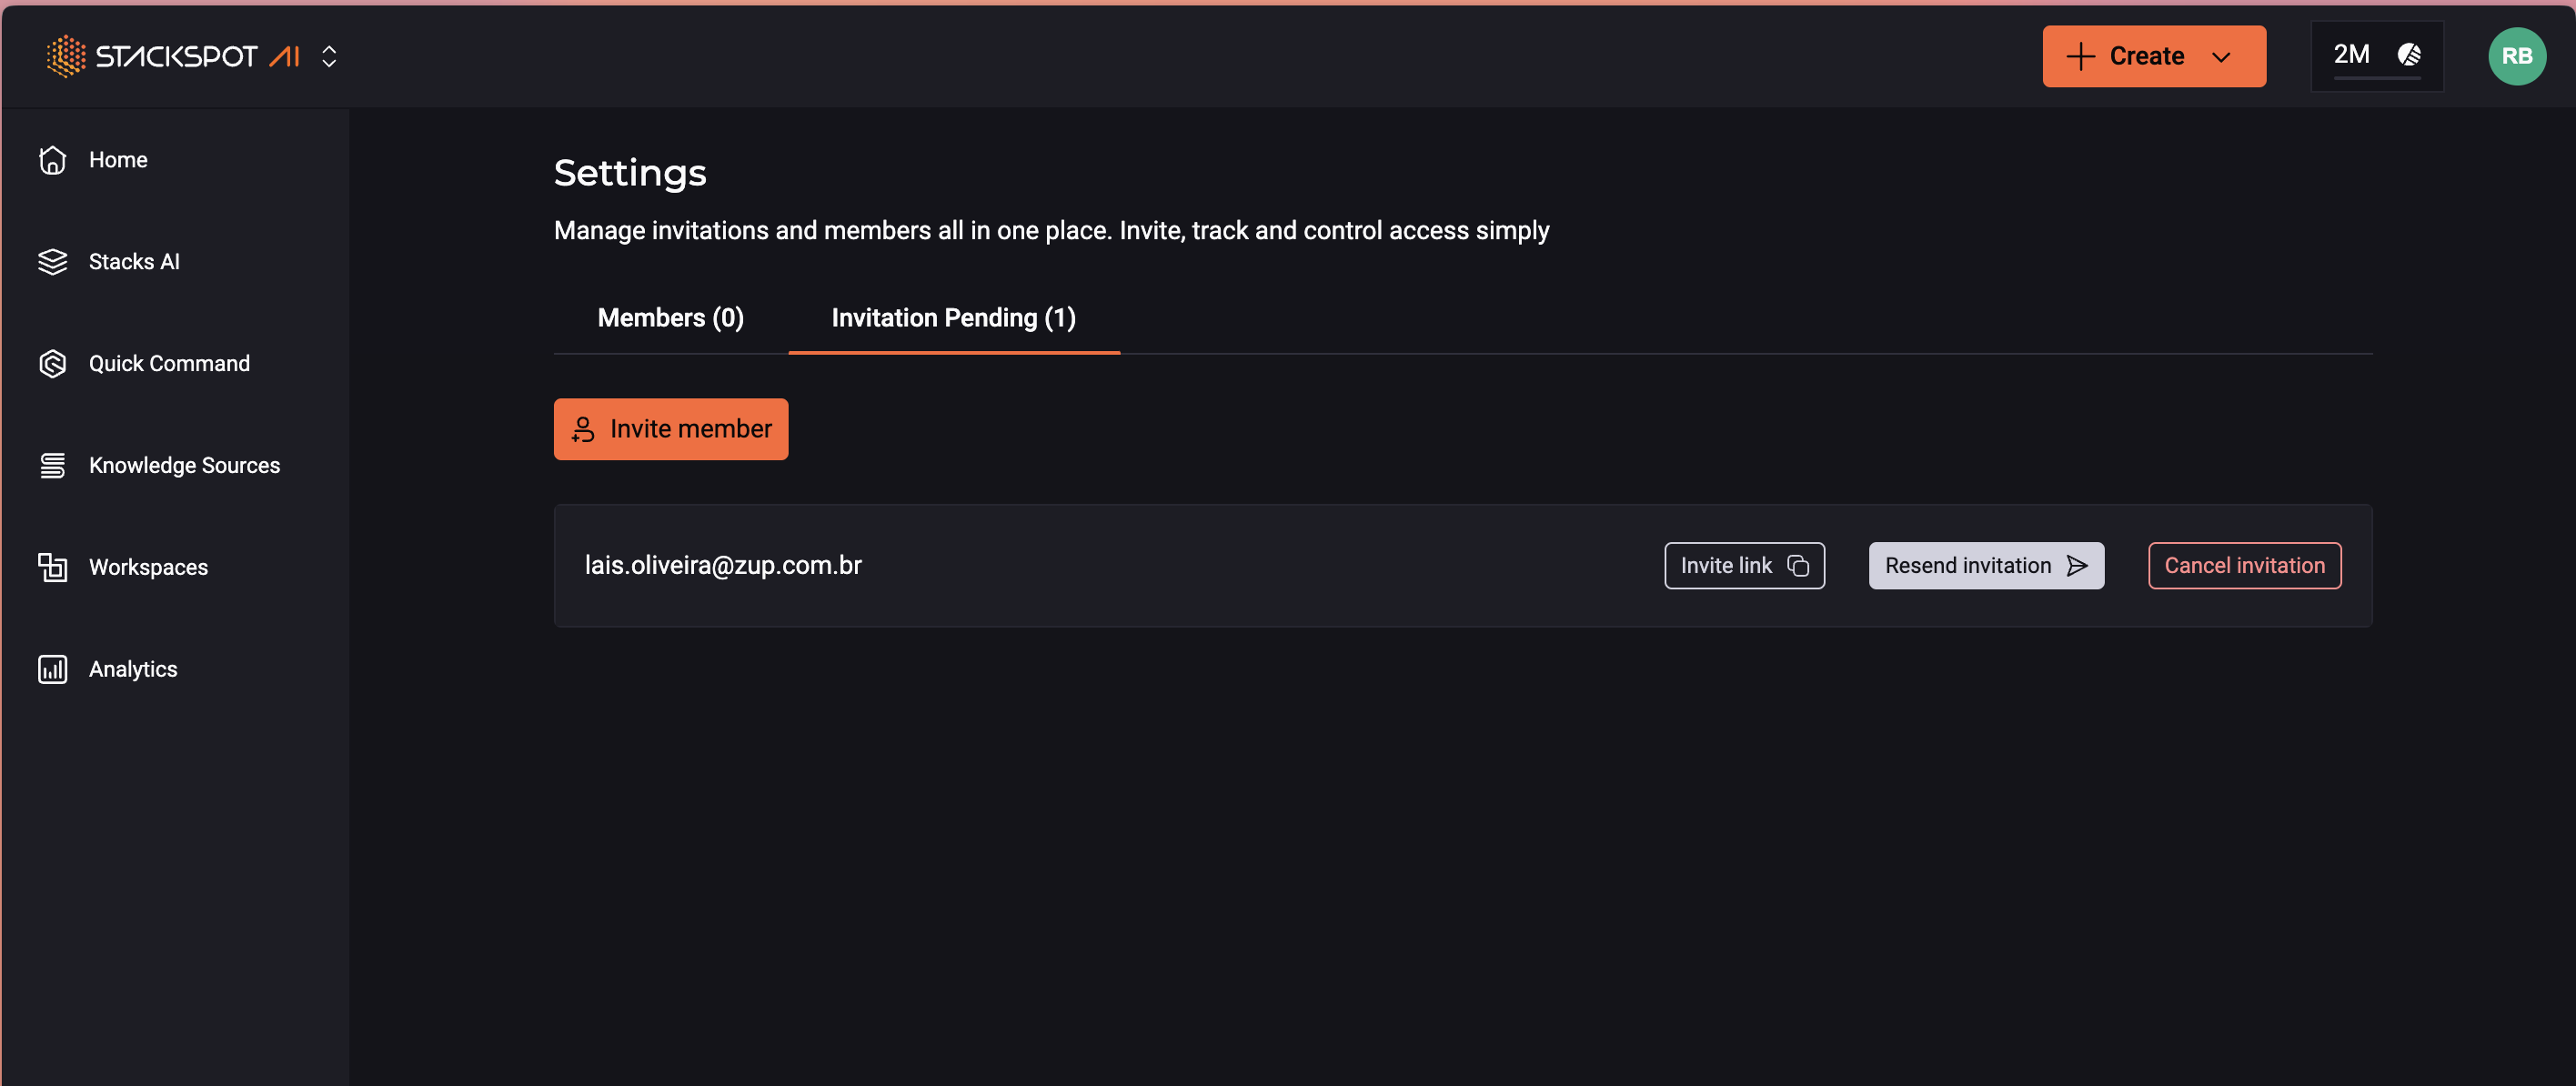Click the Workspaces sidebar icon

55,567
